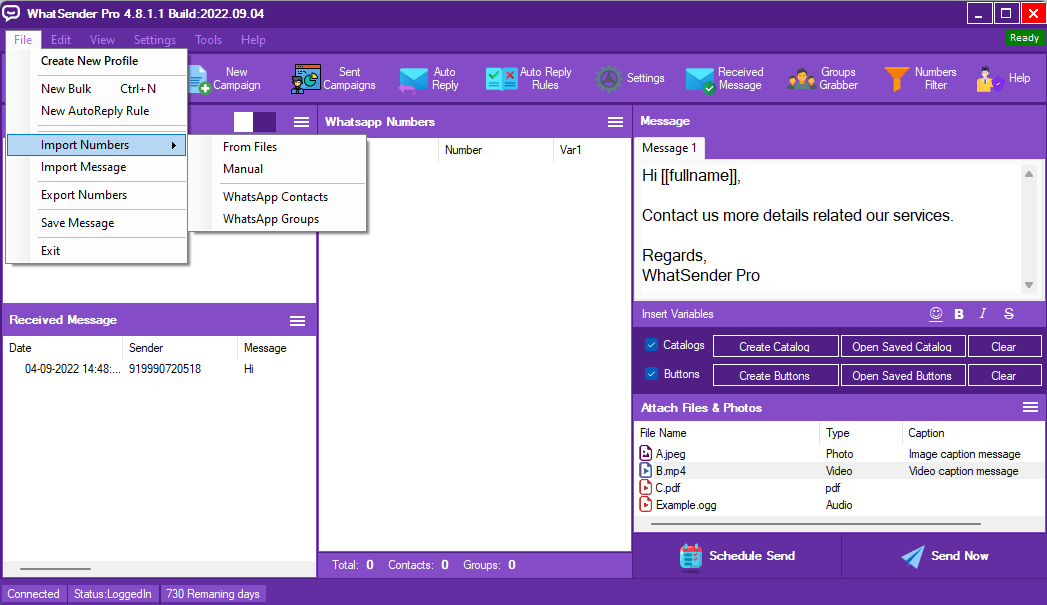Apply italic formatting to message
This screenshot has height=605, width=1047.
pos(983,314)
